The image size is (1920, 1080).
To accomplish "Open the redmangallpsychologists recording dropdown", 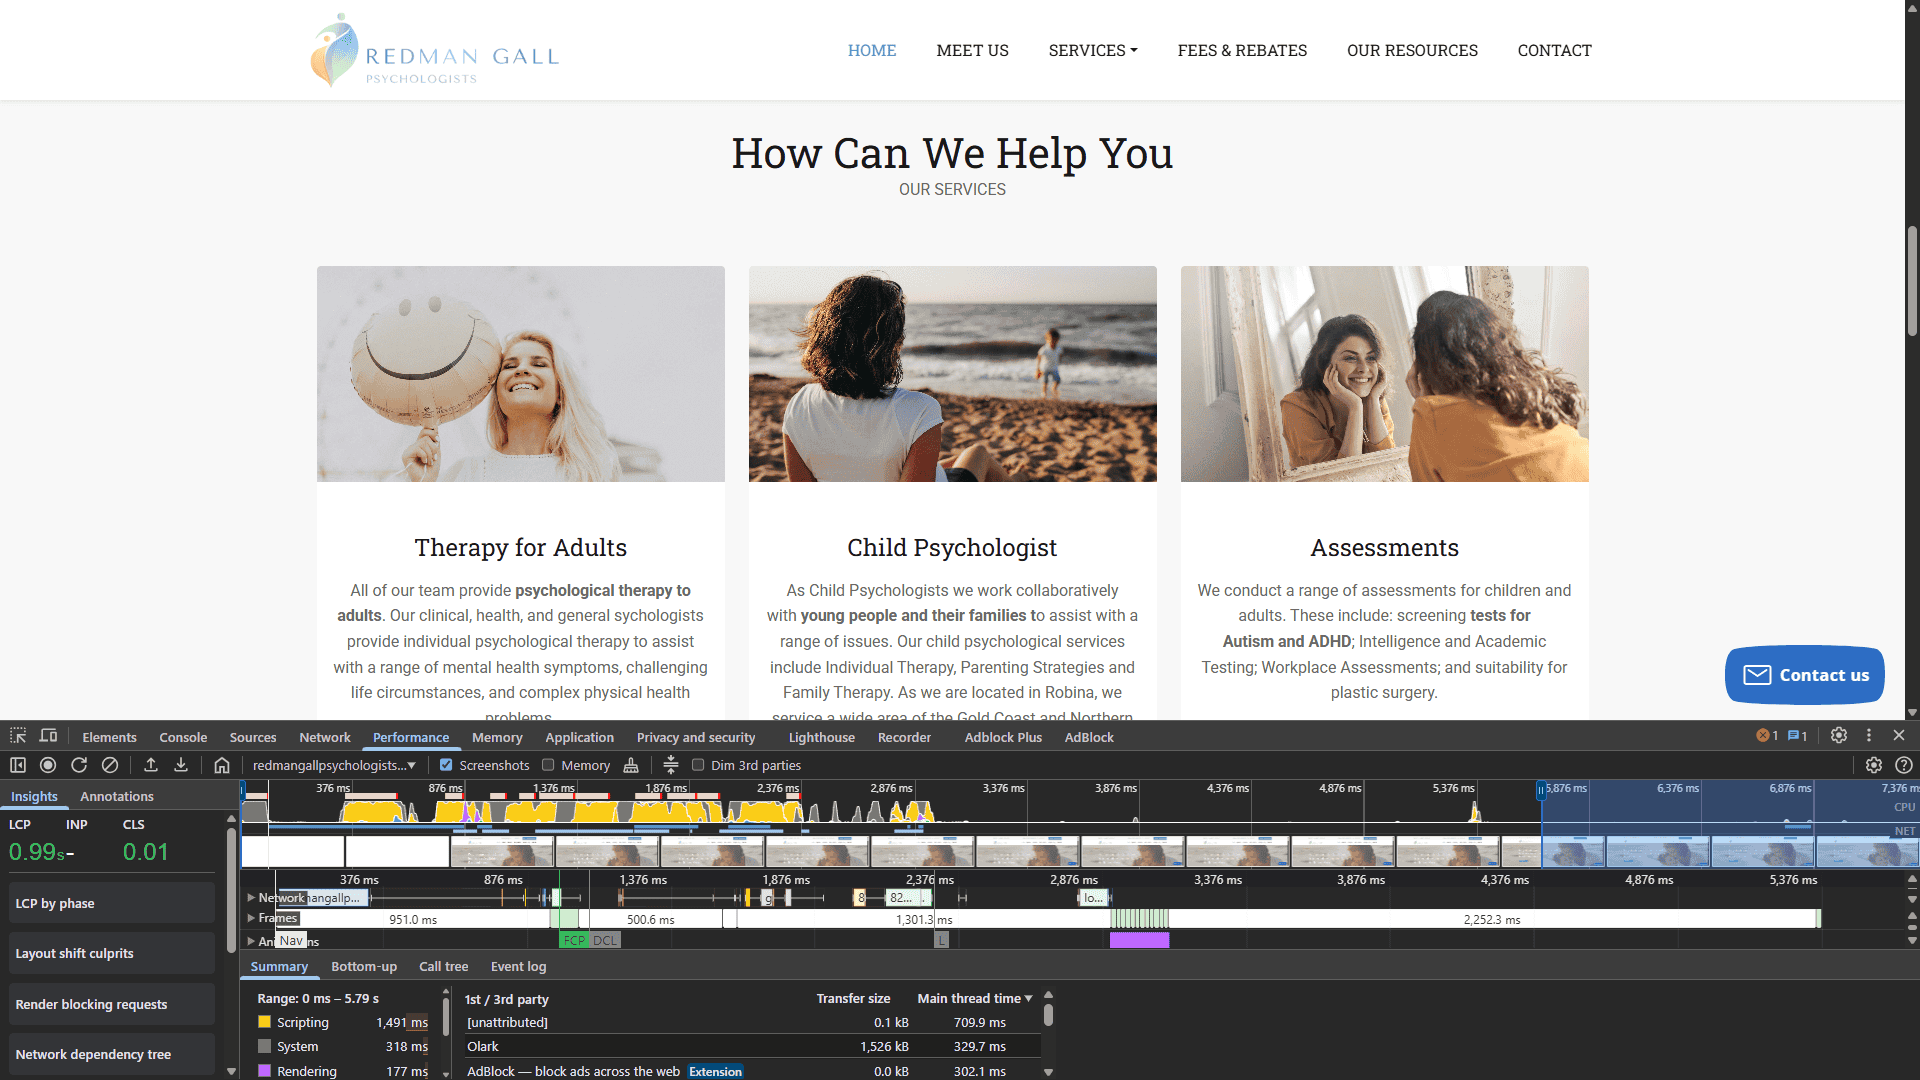I will (x=334, y=765).
